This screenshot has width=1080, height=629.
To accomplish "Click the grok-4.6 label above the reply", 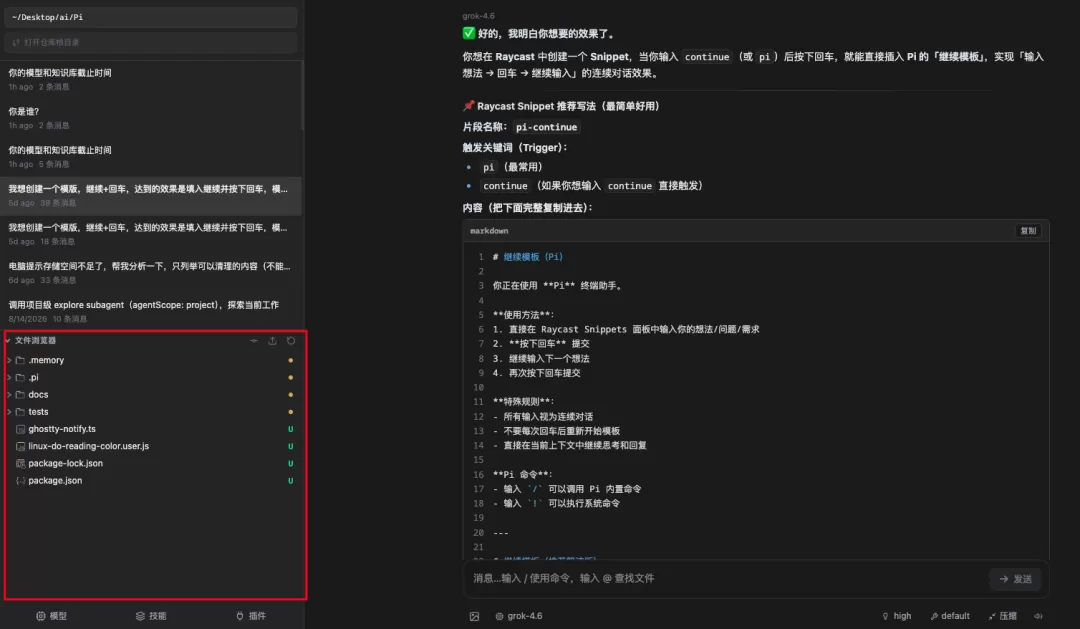I will tap(478, 16).
